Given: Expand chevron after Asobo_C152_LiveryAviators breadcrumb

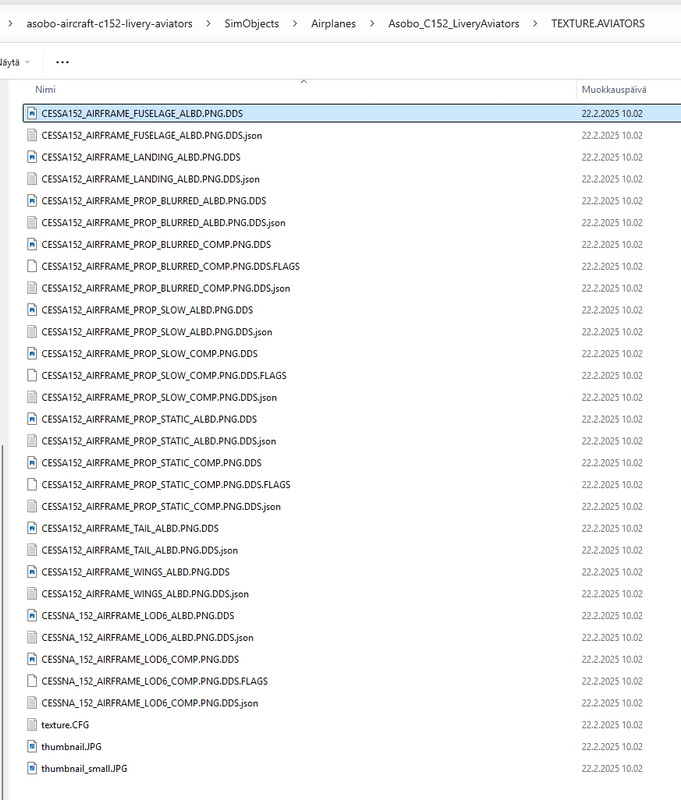Looking at the screenshot, I should (x=535, y=23).
